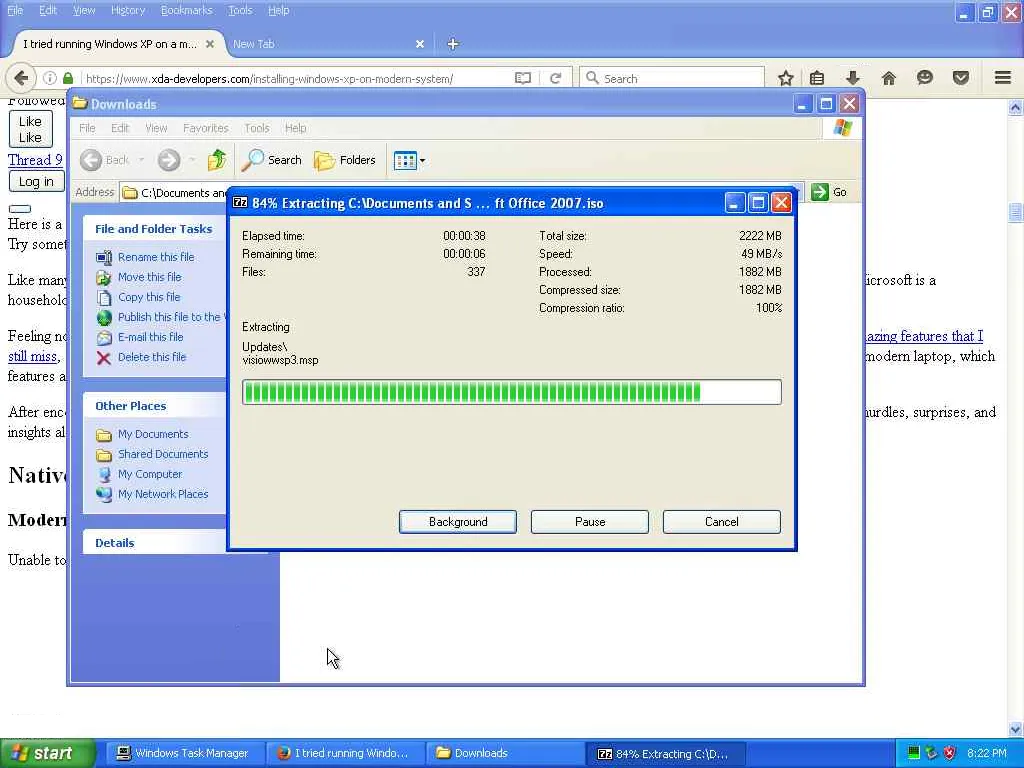This screenshot has width=1024, height=768.
Task: Click Rename this file task
Action: tap(156, 257)
